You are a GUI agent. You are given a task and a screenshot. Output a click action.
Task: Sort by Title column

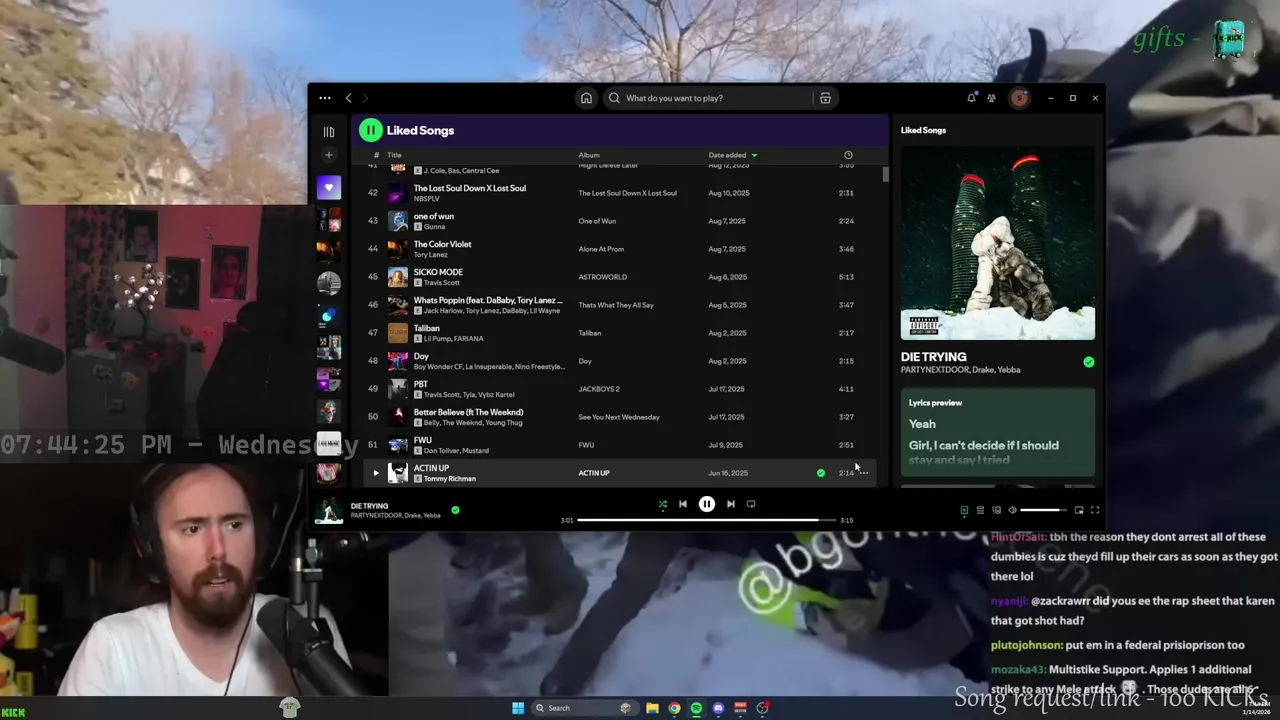[x=394, y=155]
